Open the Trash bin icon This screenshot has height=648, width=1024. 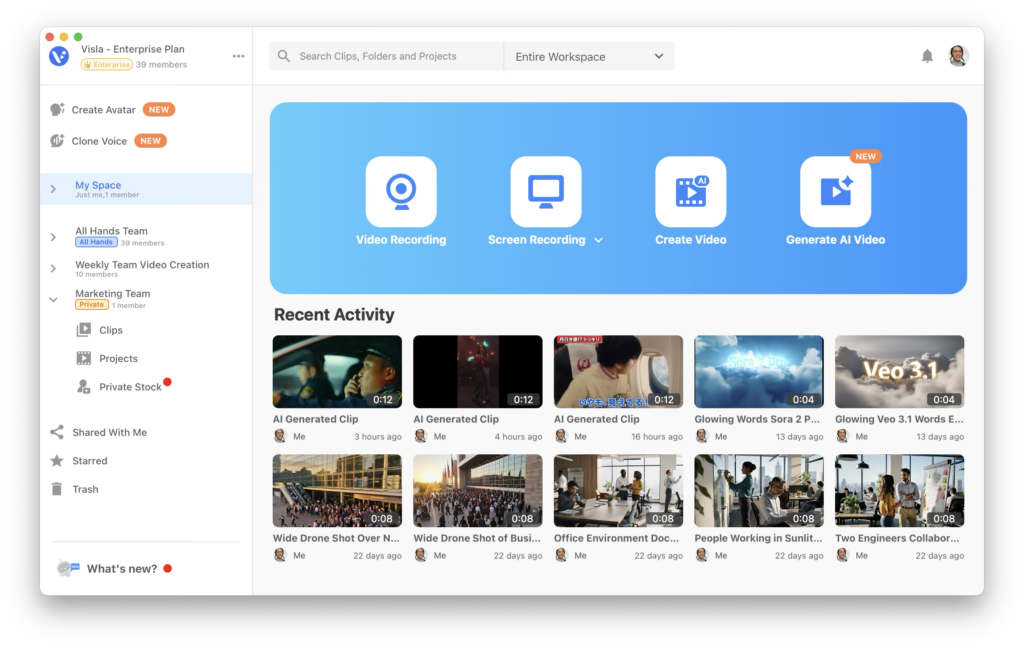click(57, 489)
